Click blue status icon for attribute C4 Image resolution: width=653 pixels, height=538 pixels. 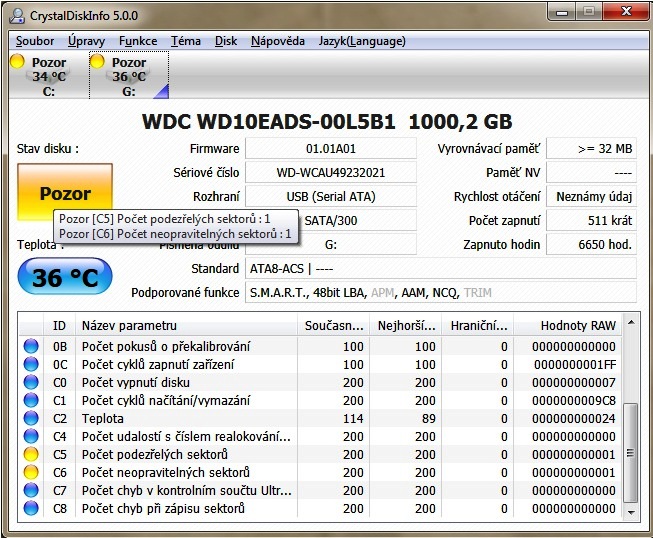pos(31,436)
